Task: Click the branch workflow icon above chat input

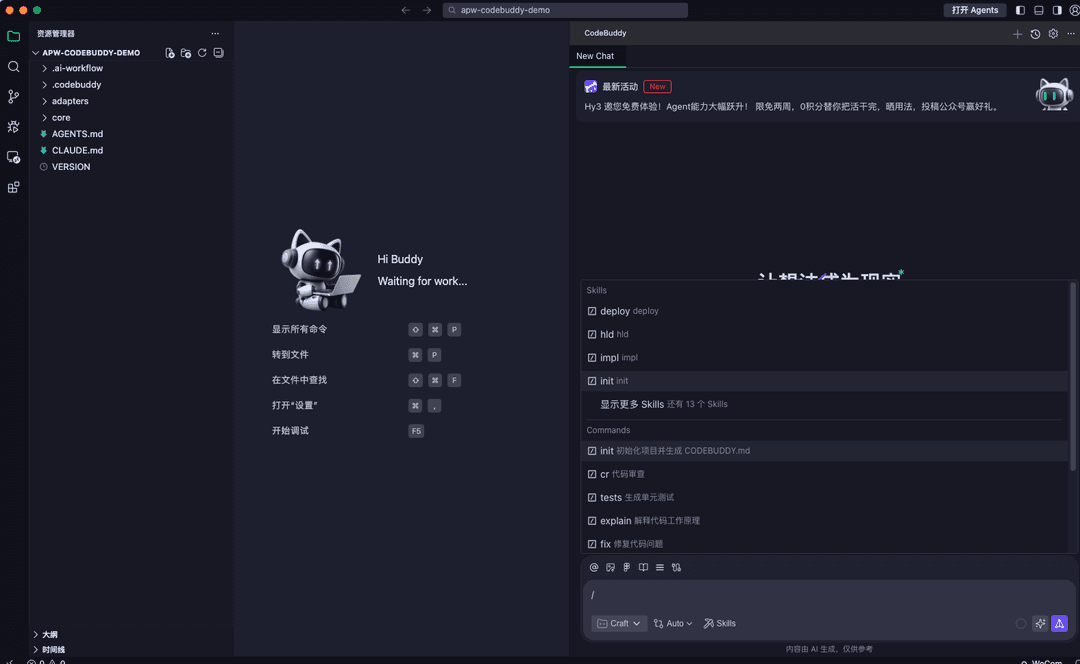Action: point(676,568)
